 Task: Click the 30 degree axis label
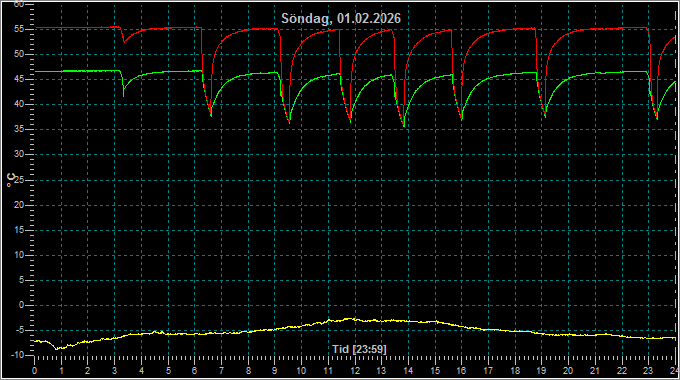pyautogui.click(x=19, y=154)
